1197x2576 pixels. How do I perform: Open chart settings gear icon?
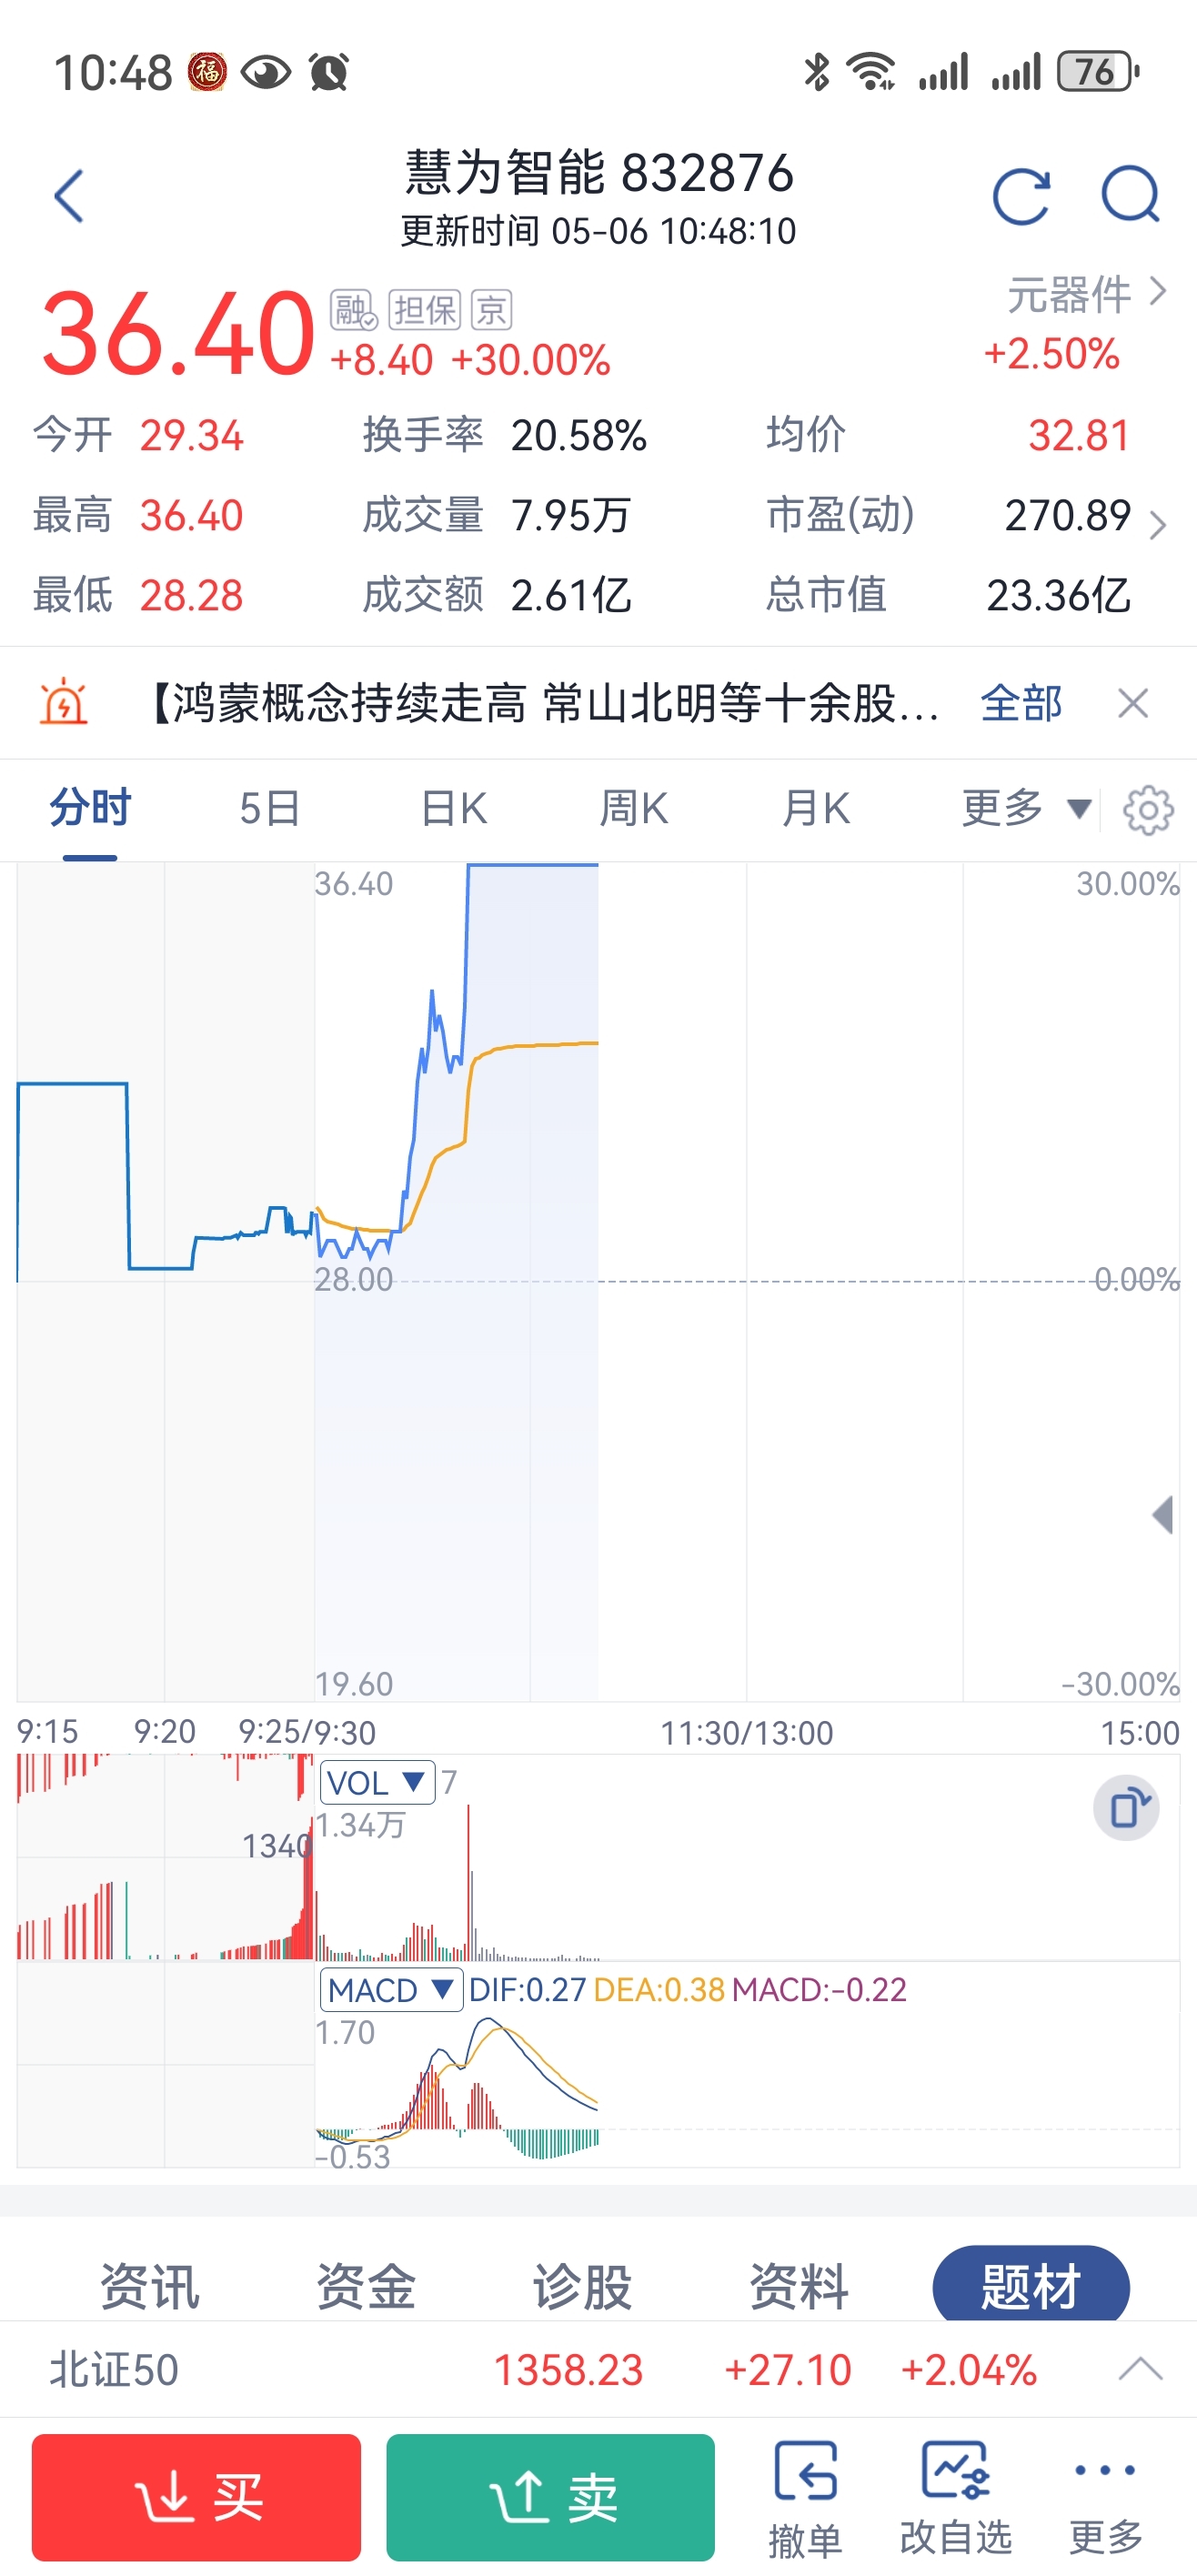pos(1148,810)
